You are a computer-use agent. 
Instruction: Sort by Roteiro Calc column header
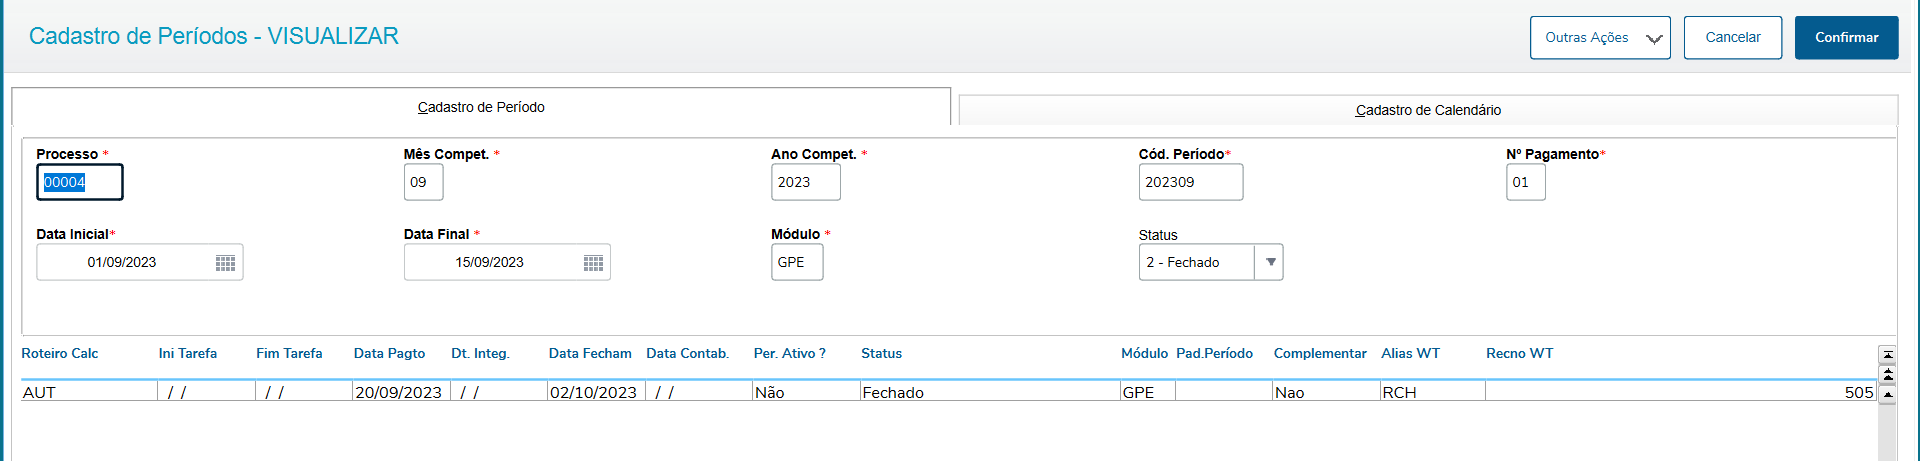coord(60,353)
